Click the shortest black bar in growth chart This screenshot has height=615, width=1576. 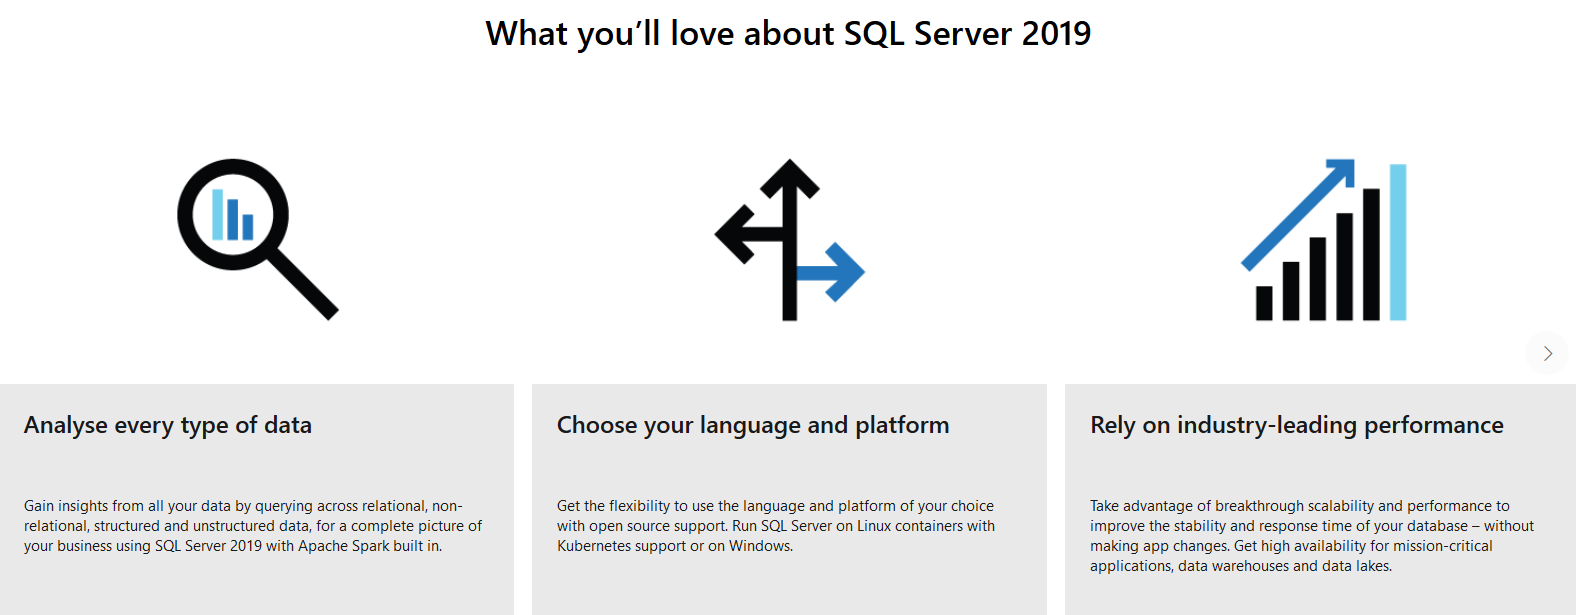tap(1264, 303)
